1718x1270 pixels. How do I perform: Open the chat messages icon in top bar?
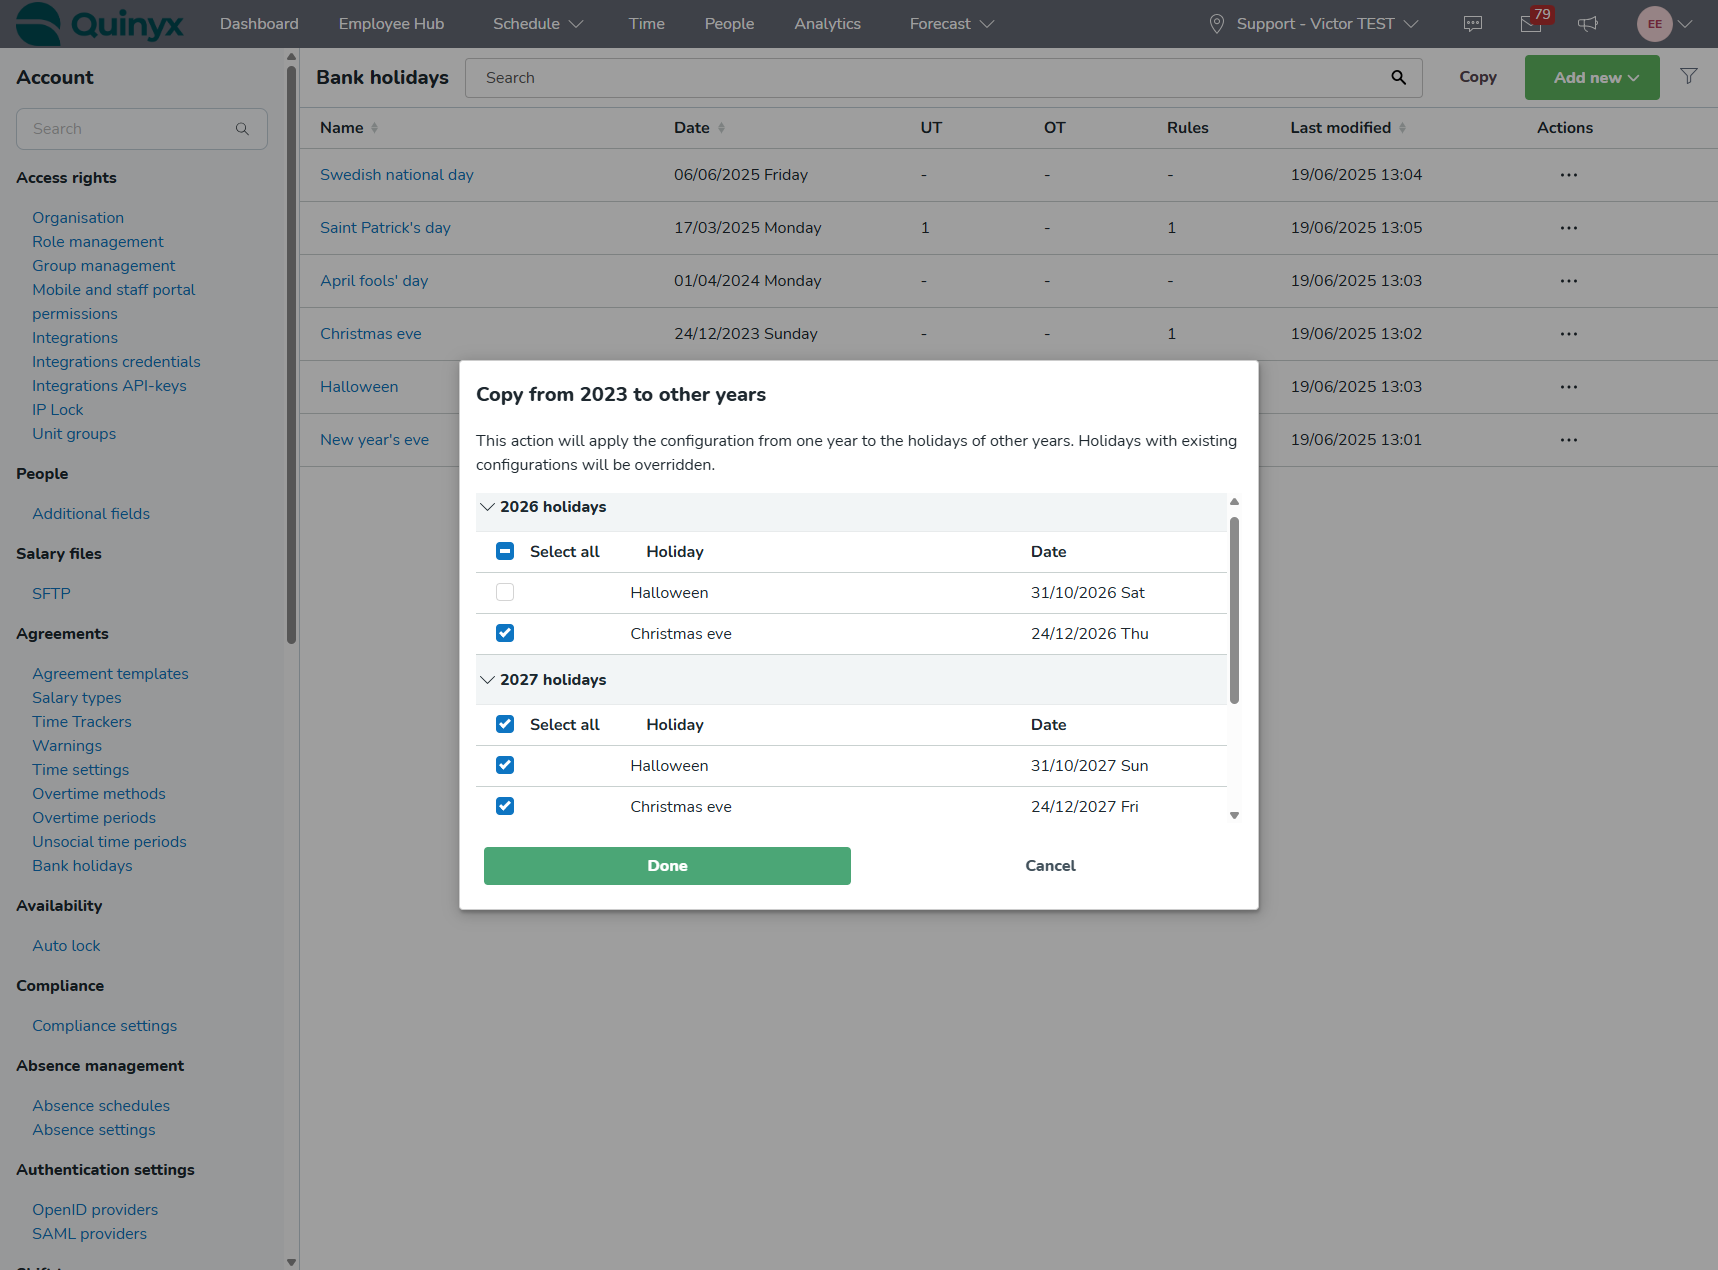[x=1473, y=24]
